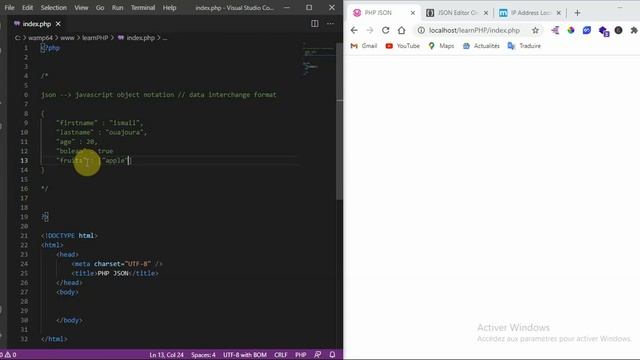Select the index.php editor tab

pyautogui.click(x=37, y=24)
